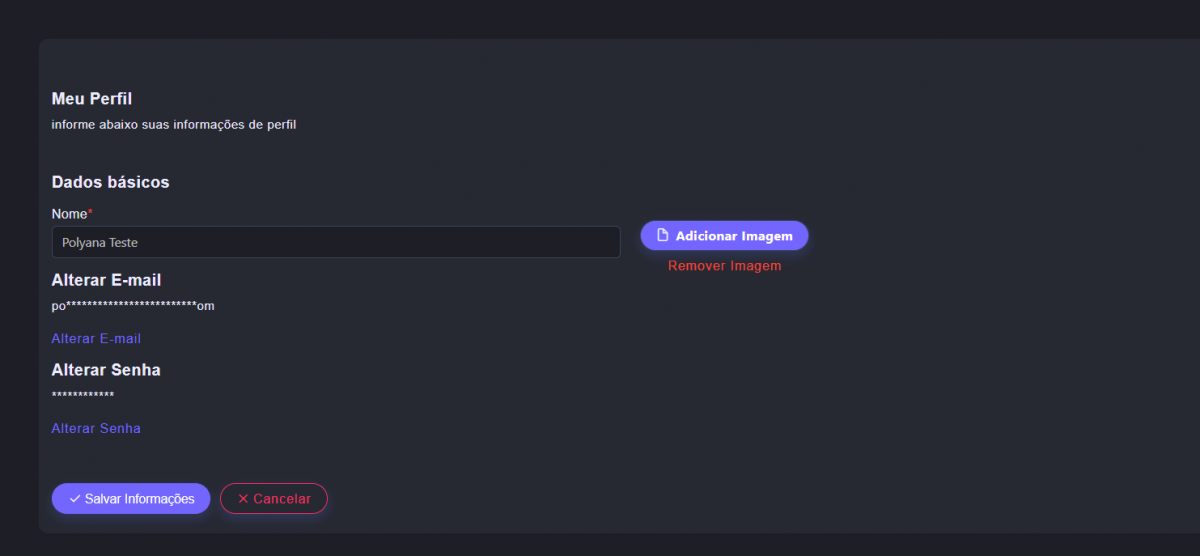Open the purple Alterar Senha link
Image resolution: width=1200 pixels, height=556 pixels.
[x=96, y=429]
